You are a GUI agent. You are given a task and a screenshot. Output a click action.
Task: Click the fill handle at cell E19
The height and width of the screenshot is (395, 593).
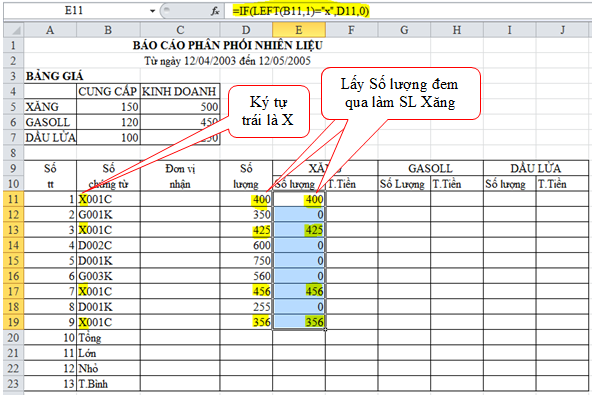(325, 330)
